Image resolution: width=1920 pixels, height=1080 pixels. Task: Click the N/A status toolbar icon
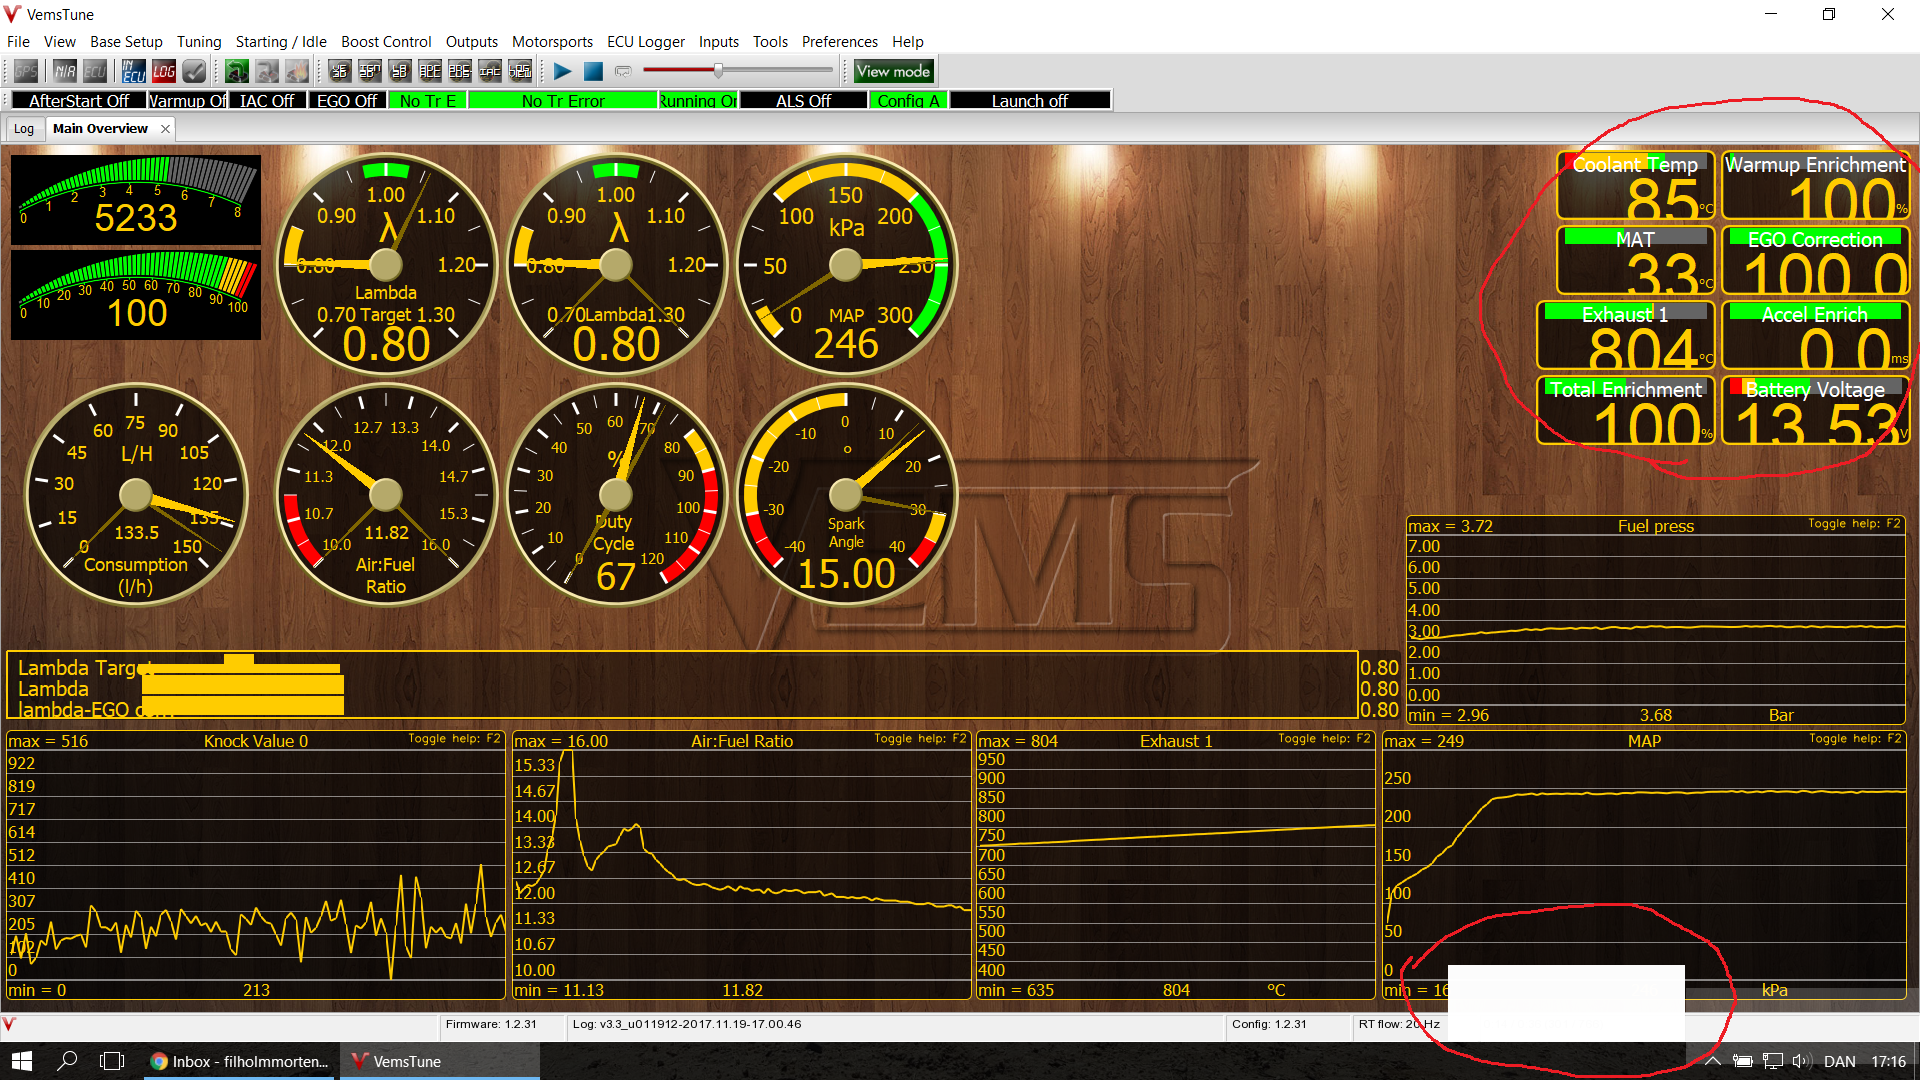[65, 71]
